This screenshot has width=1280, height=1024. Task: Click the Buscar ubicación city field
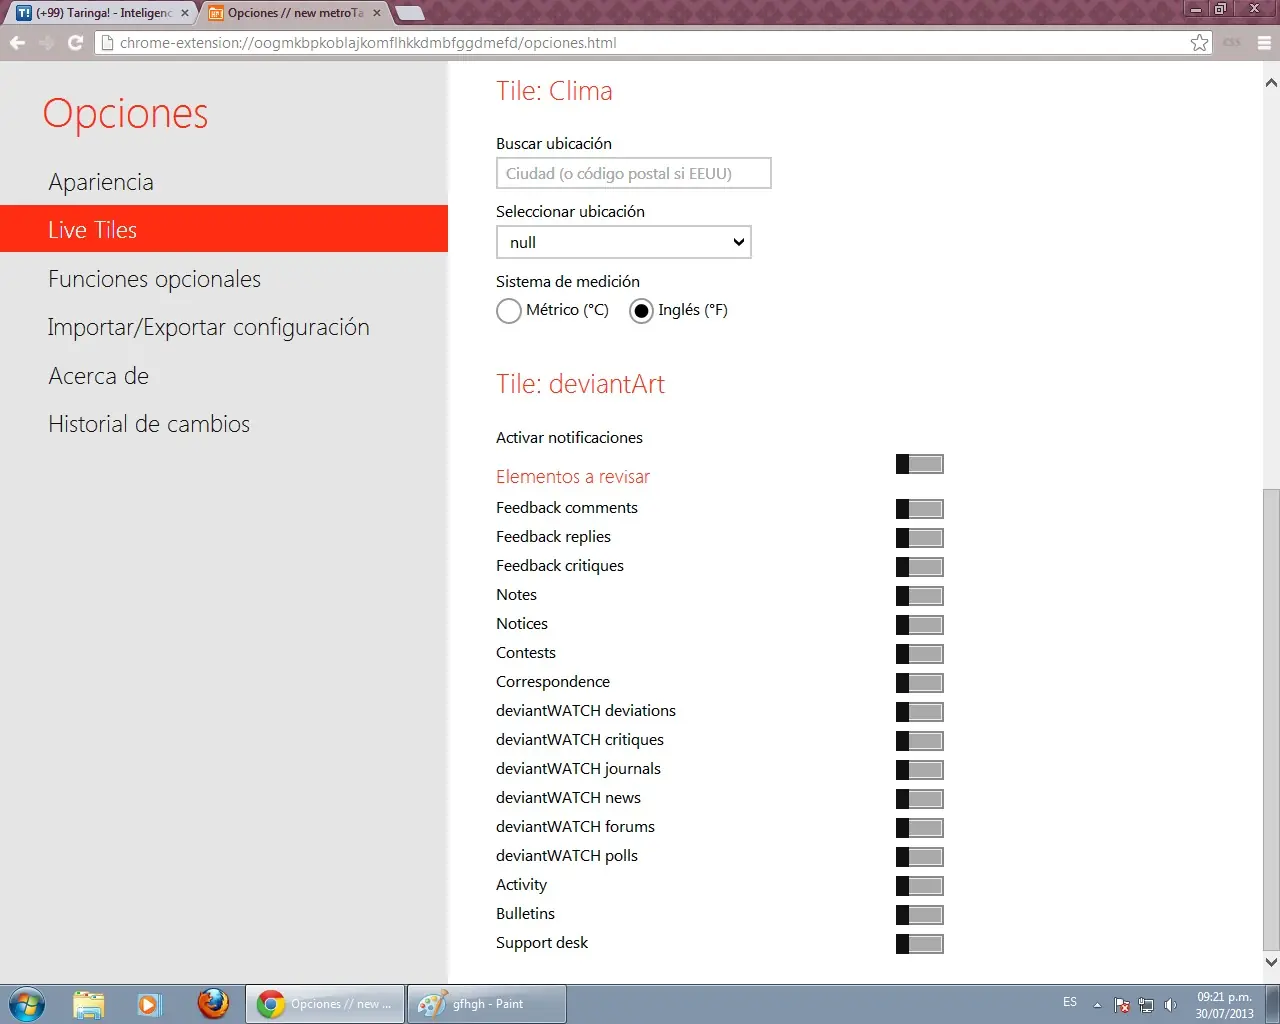click(633, 173)
